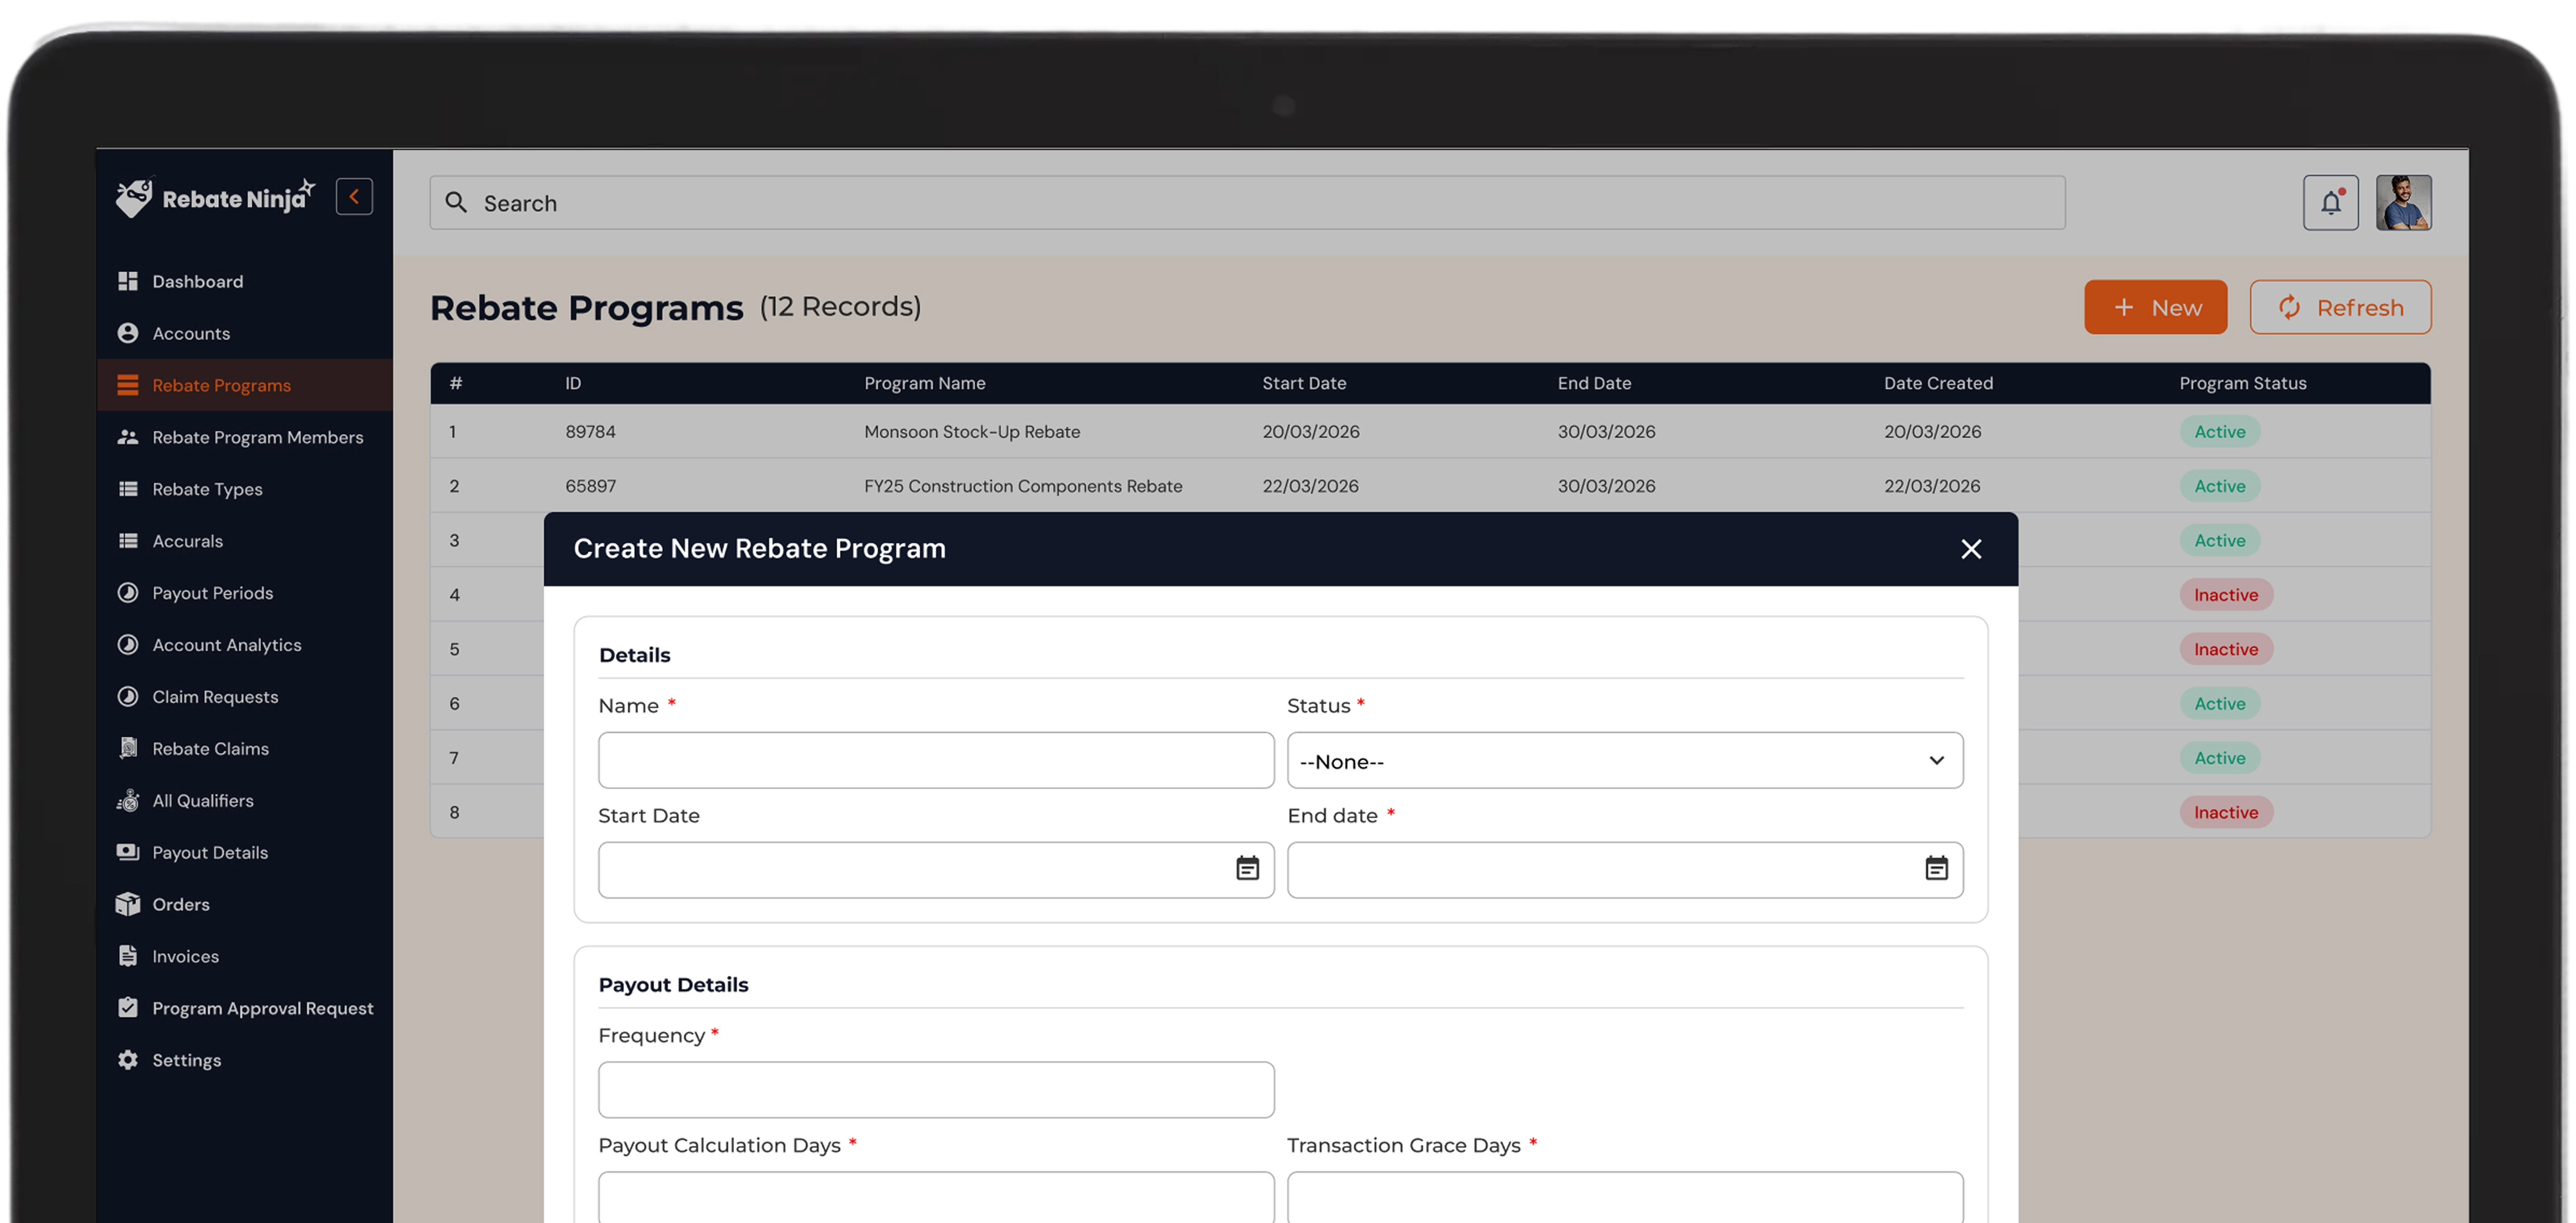Open Claim Requests
This screenshot has height=1223, width=2576.
(215, 697)
